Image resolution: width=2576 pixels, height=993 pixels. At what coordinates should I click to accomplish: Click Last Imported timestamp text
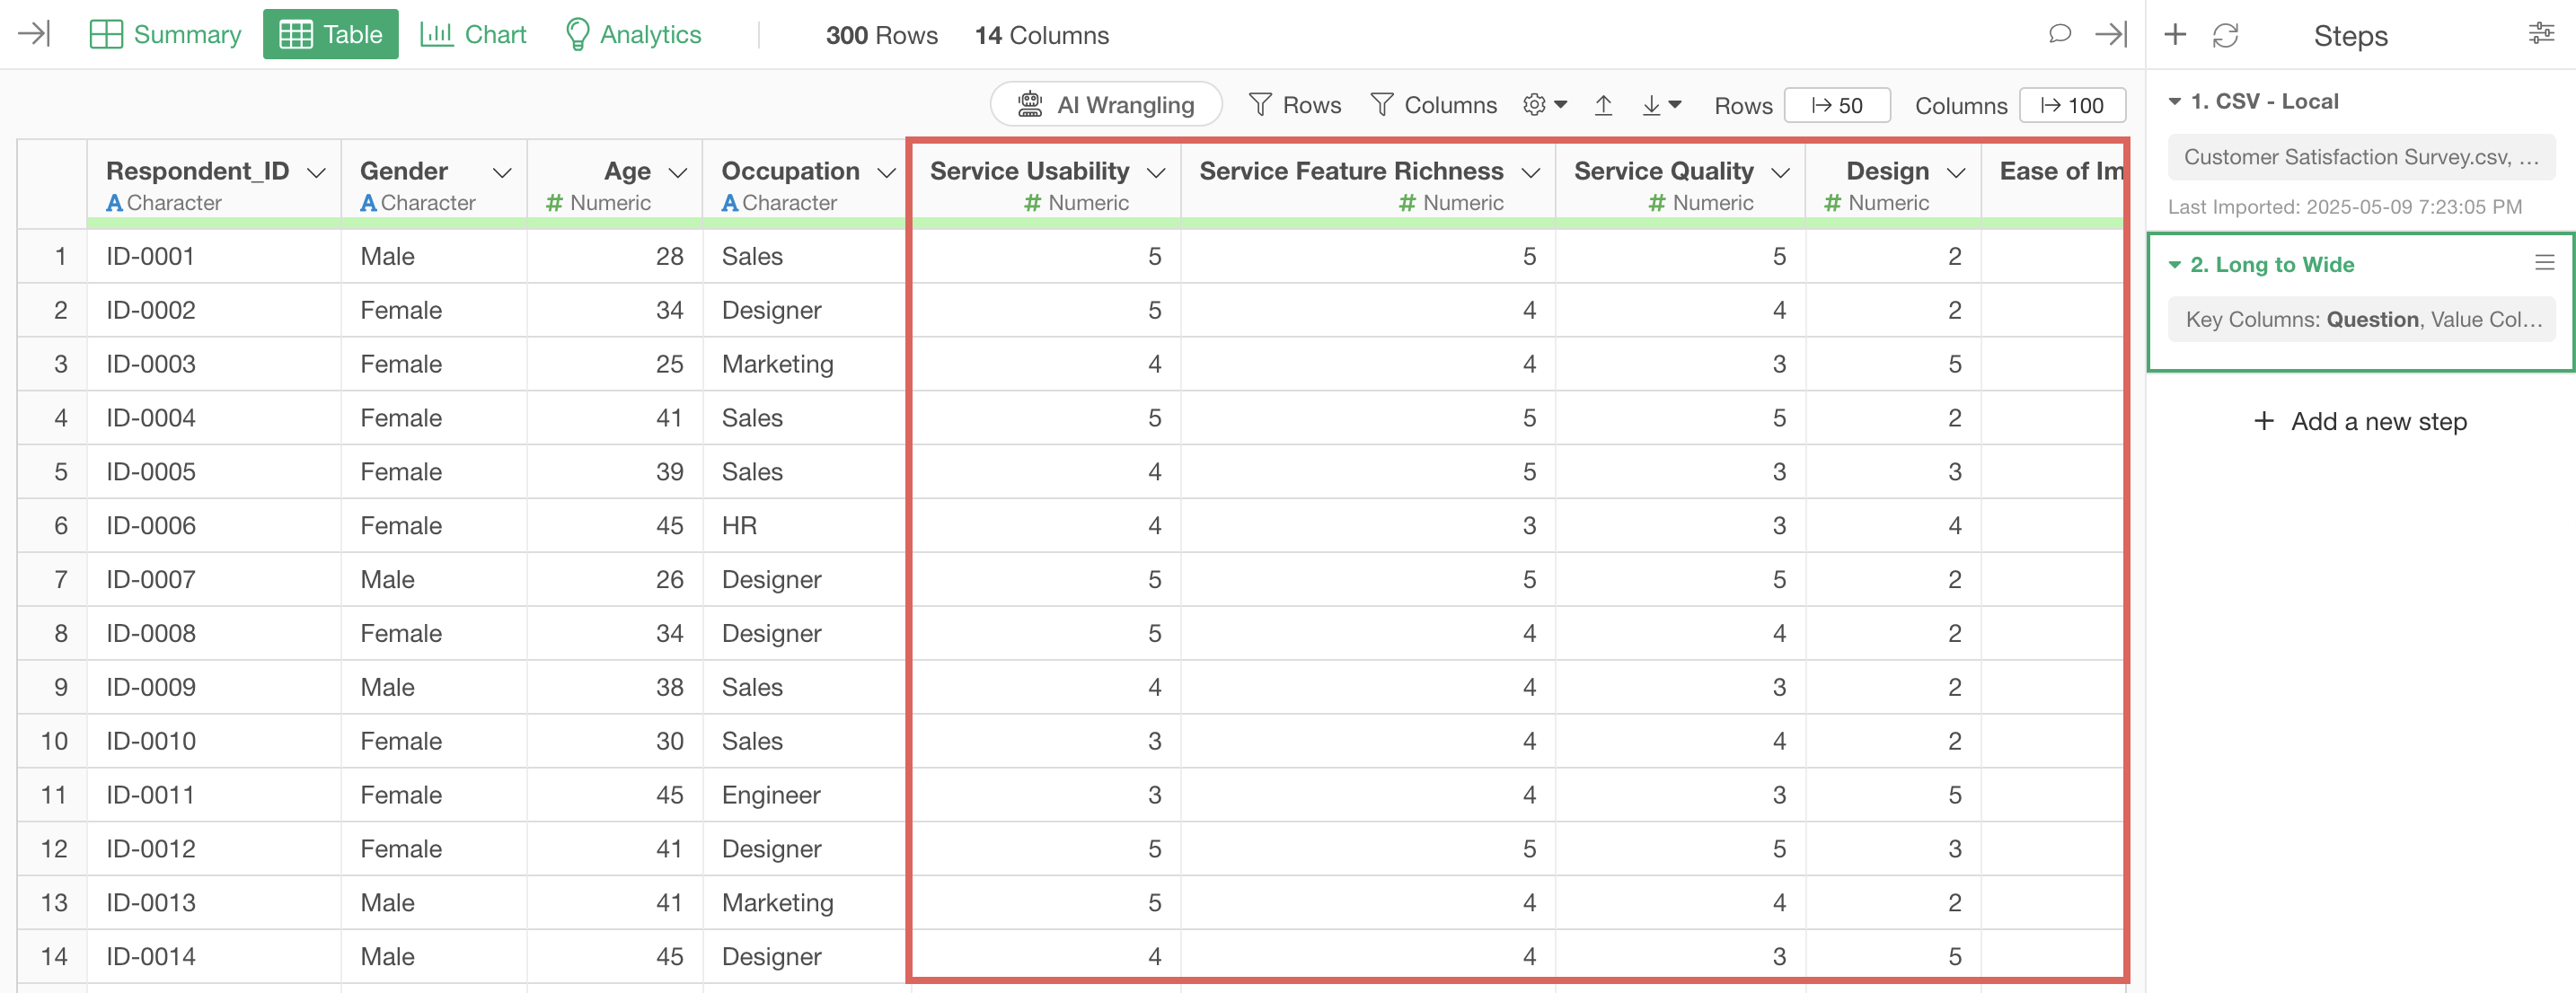coord(2344,207)
